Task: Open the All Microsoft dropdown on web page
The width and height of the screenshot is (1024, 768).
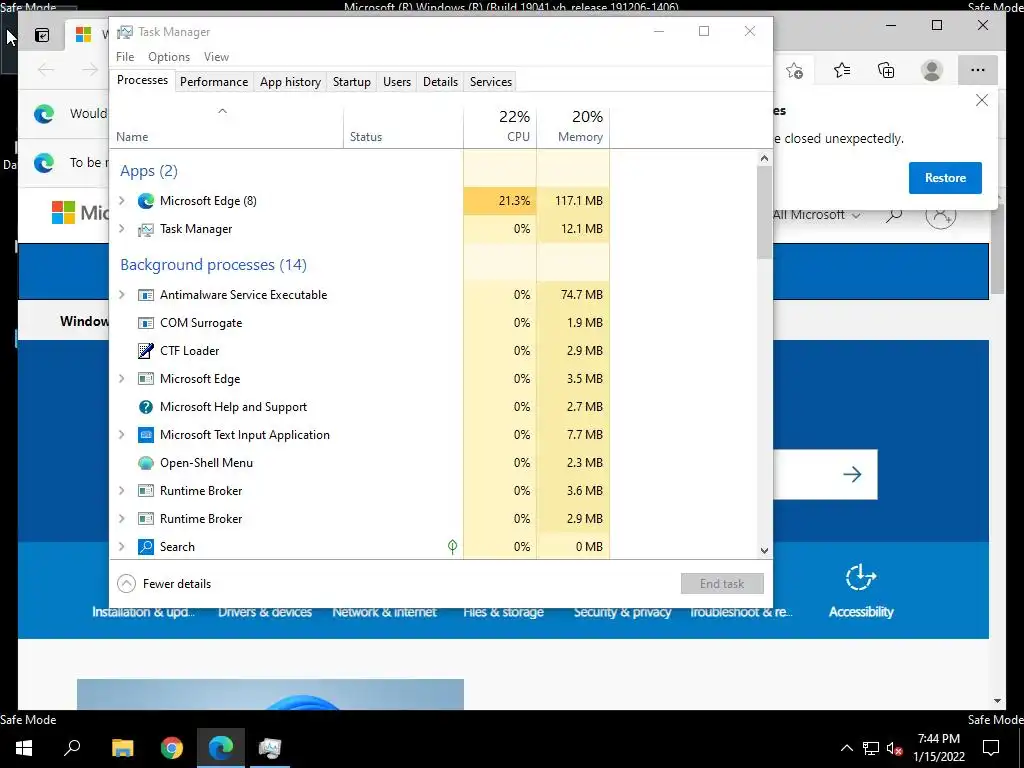Action: (x=816, y=215)
